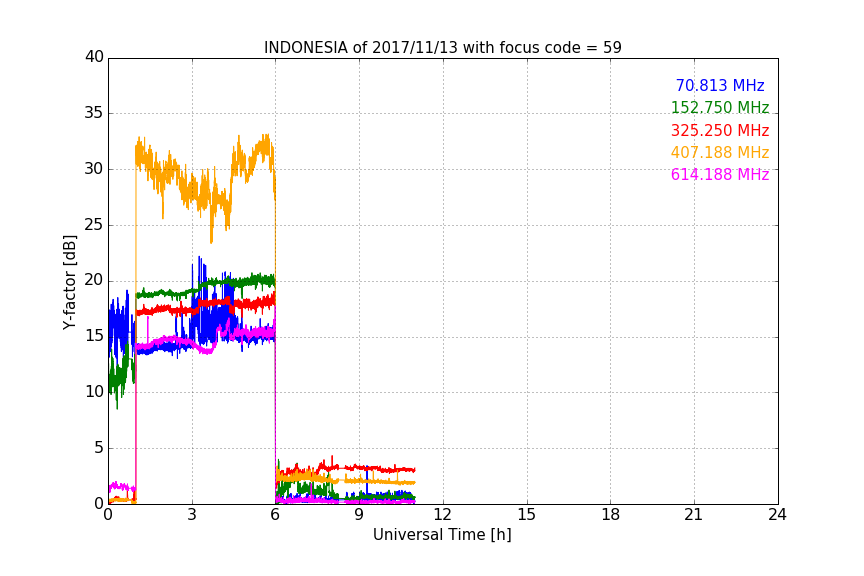Select the 614.188 MHz legend label

tap(720, 175)
